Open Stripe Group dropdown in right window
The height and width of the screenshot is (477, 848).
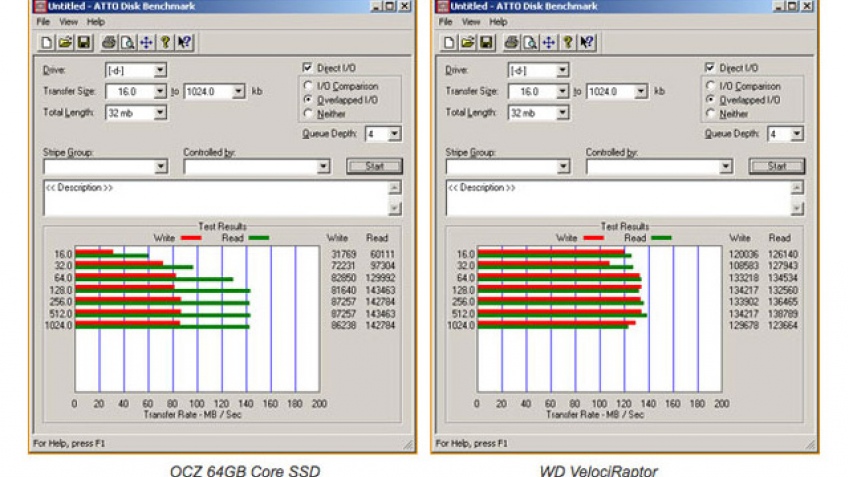(563, 166)
